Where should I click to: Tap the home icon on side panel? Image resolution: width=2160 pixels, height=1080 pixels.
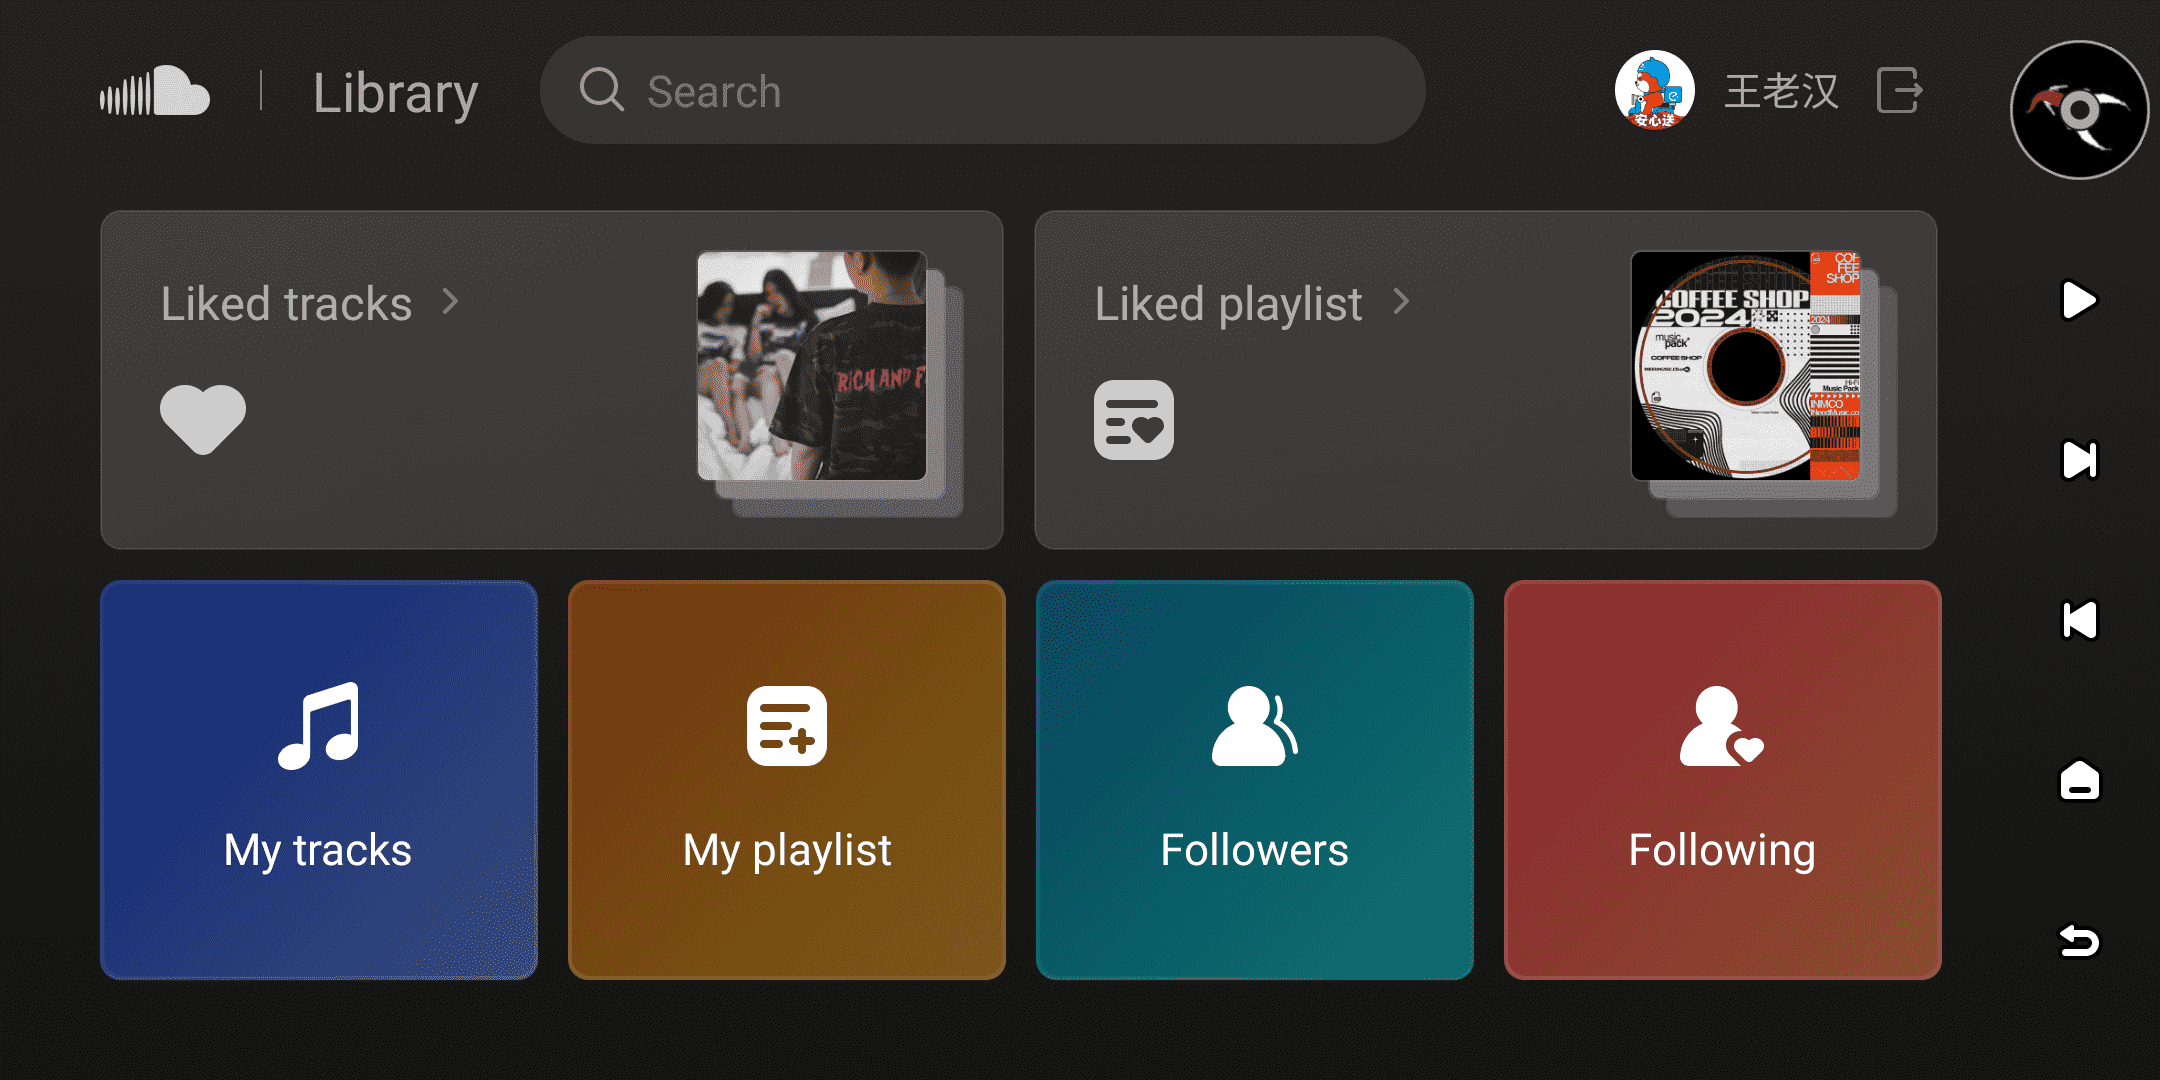(x=2079, y=780)
